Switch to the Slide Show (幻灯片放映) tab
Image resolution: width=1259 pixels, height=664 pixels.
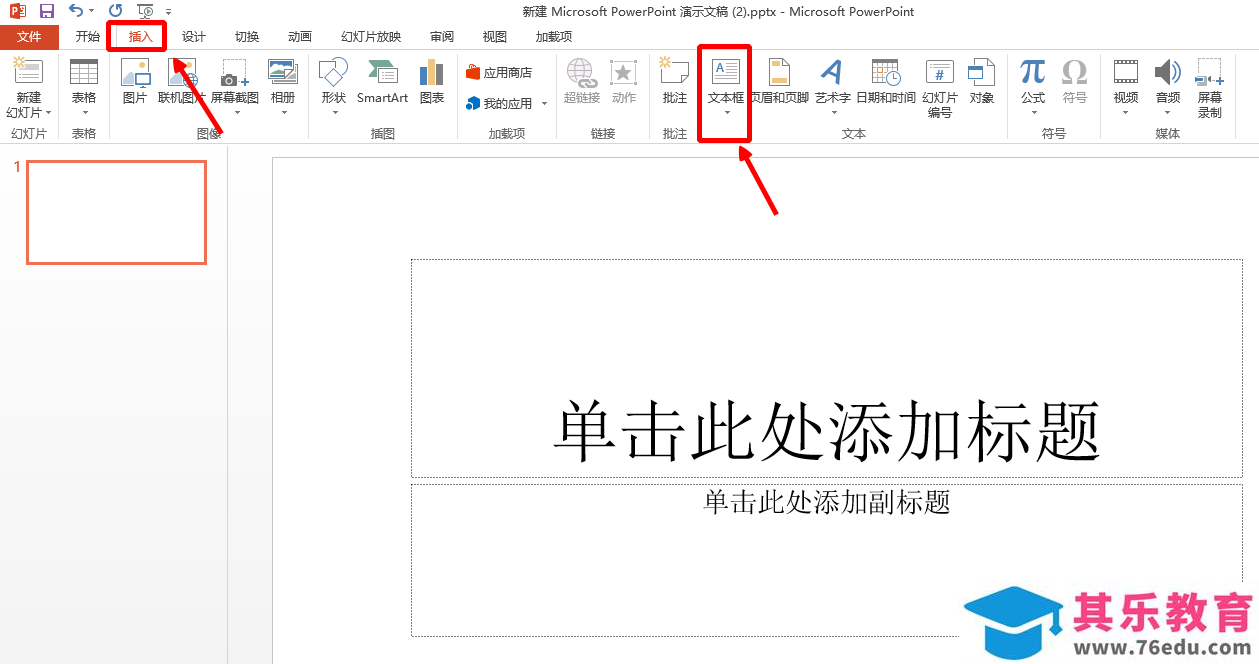click(x=371, y=37)
